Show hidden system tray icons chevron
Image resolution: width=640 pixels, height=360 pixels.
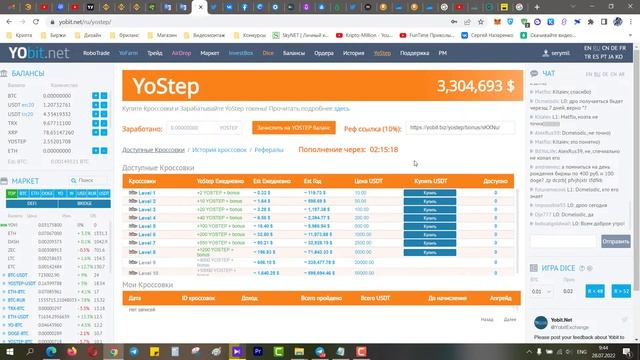[x=529, y=351]
